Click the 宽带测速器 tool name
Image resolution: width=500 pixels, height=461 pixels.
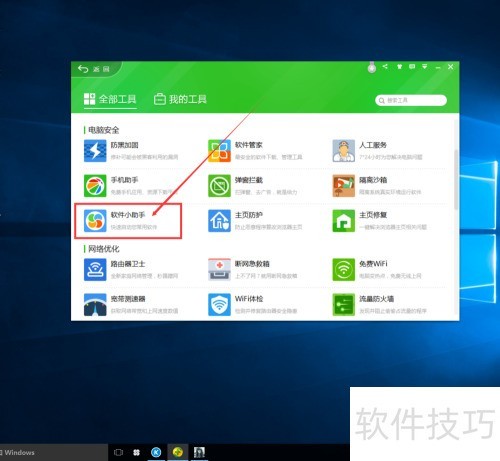(x=128, y=299)
